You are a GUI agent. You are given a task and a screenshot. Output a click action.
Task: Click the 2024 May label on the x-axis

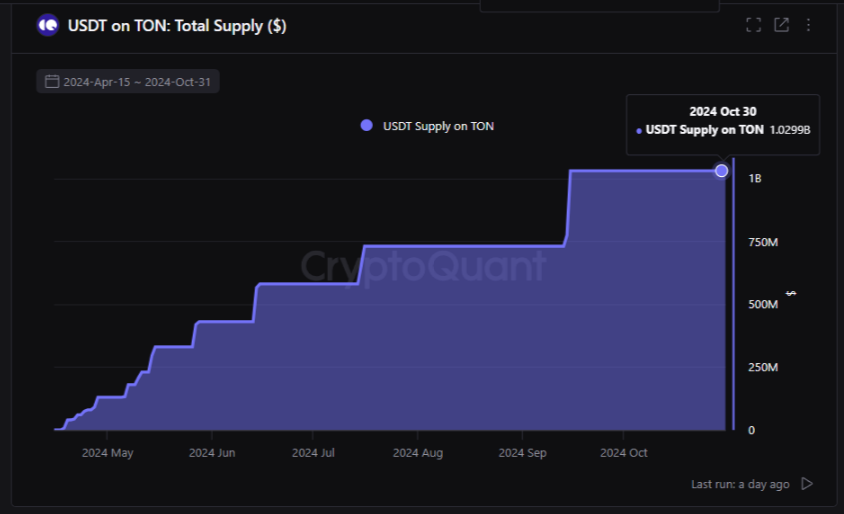[x=107, y=453]
